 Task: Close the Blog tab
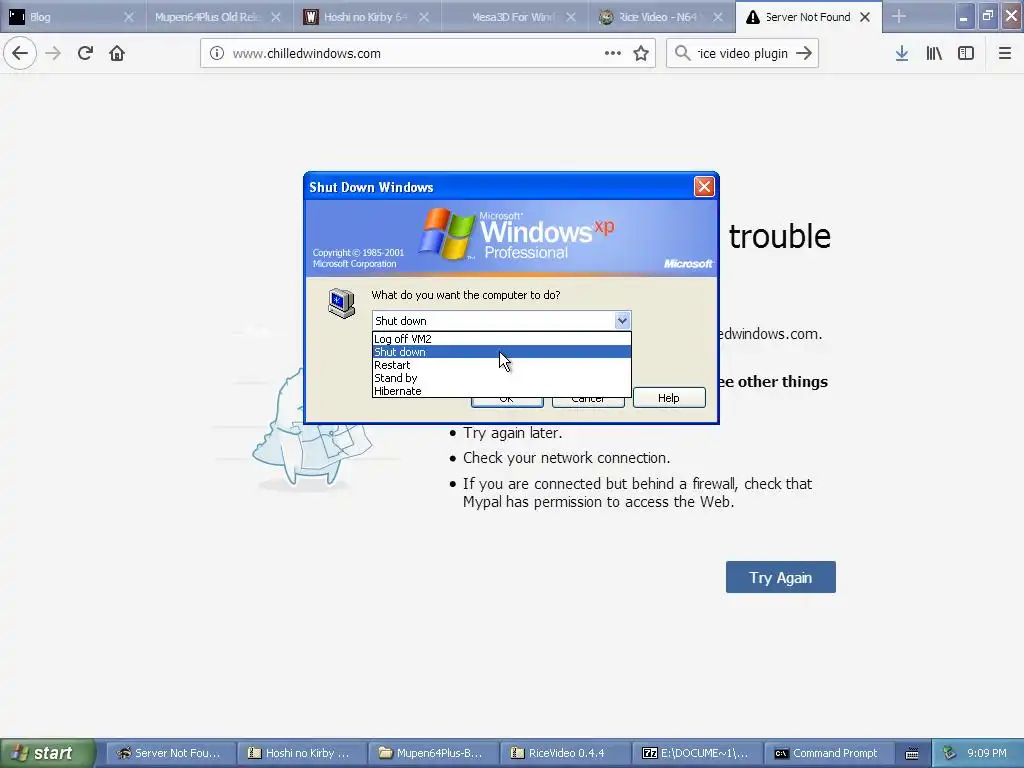pos(129,17)
